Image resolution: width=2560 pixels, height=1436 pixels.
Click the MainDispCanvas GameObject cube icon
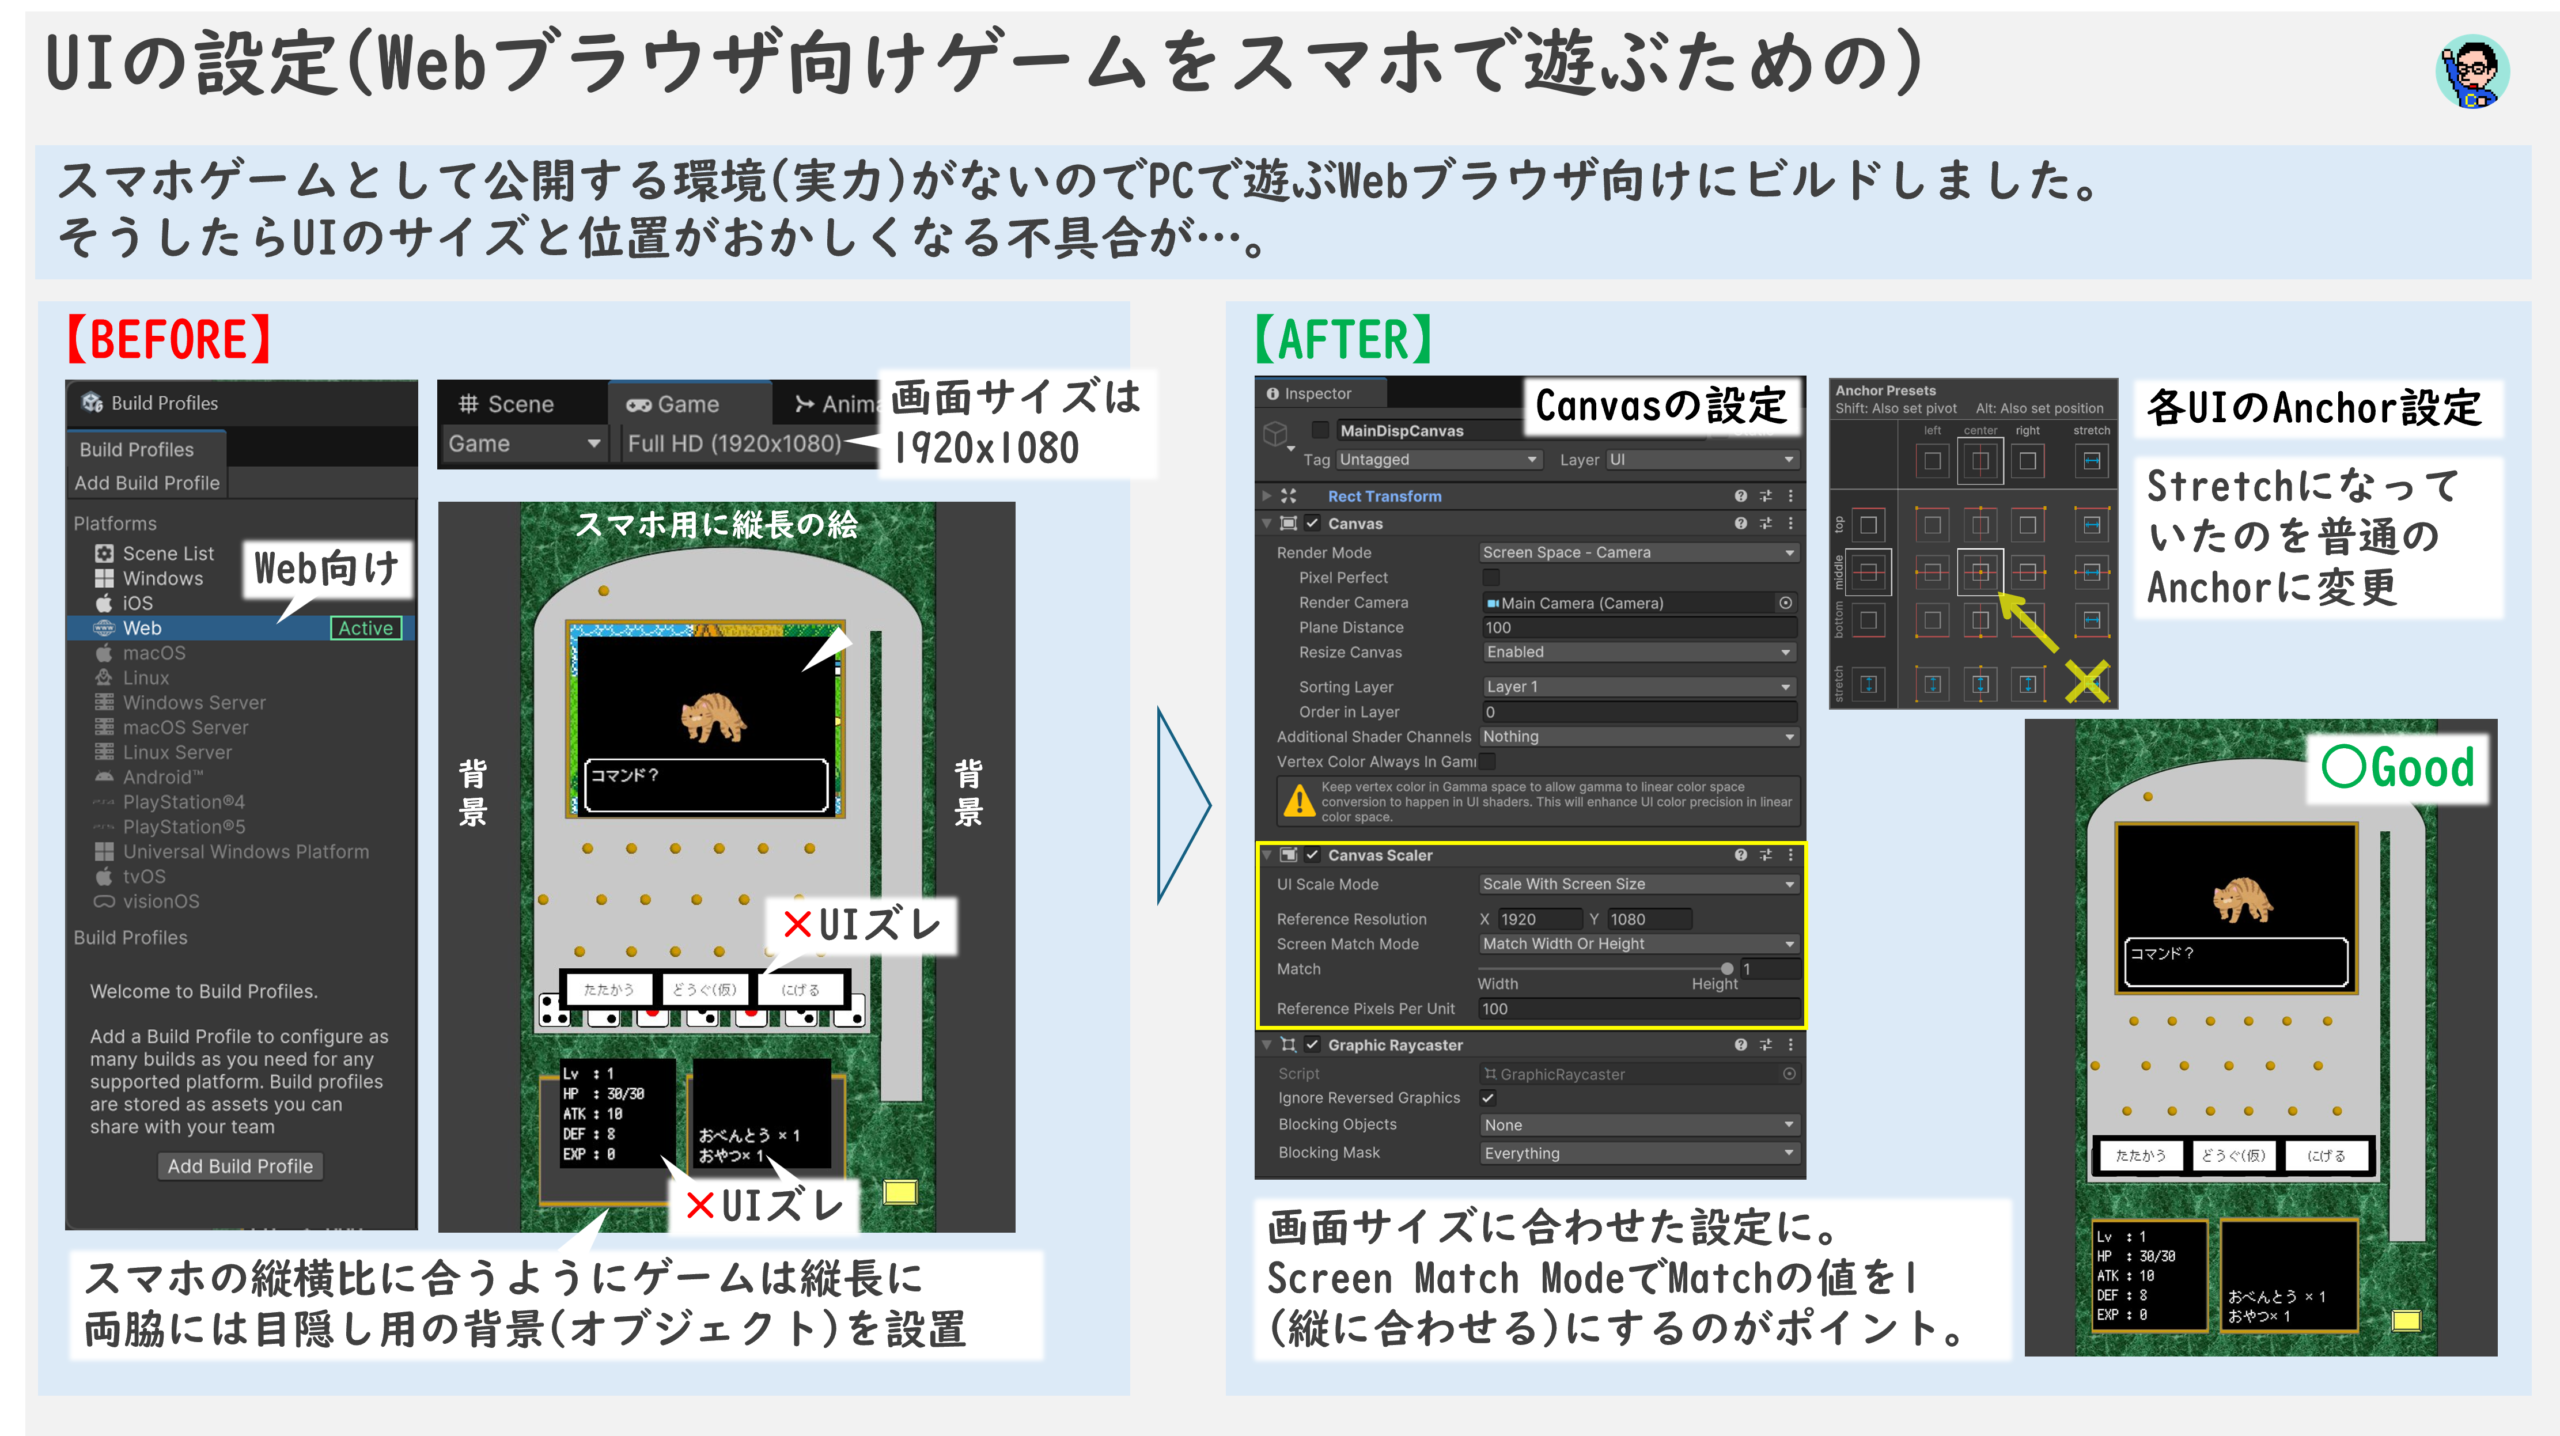pos(1276,433)
